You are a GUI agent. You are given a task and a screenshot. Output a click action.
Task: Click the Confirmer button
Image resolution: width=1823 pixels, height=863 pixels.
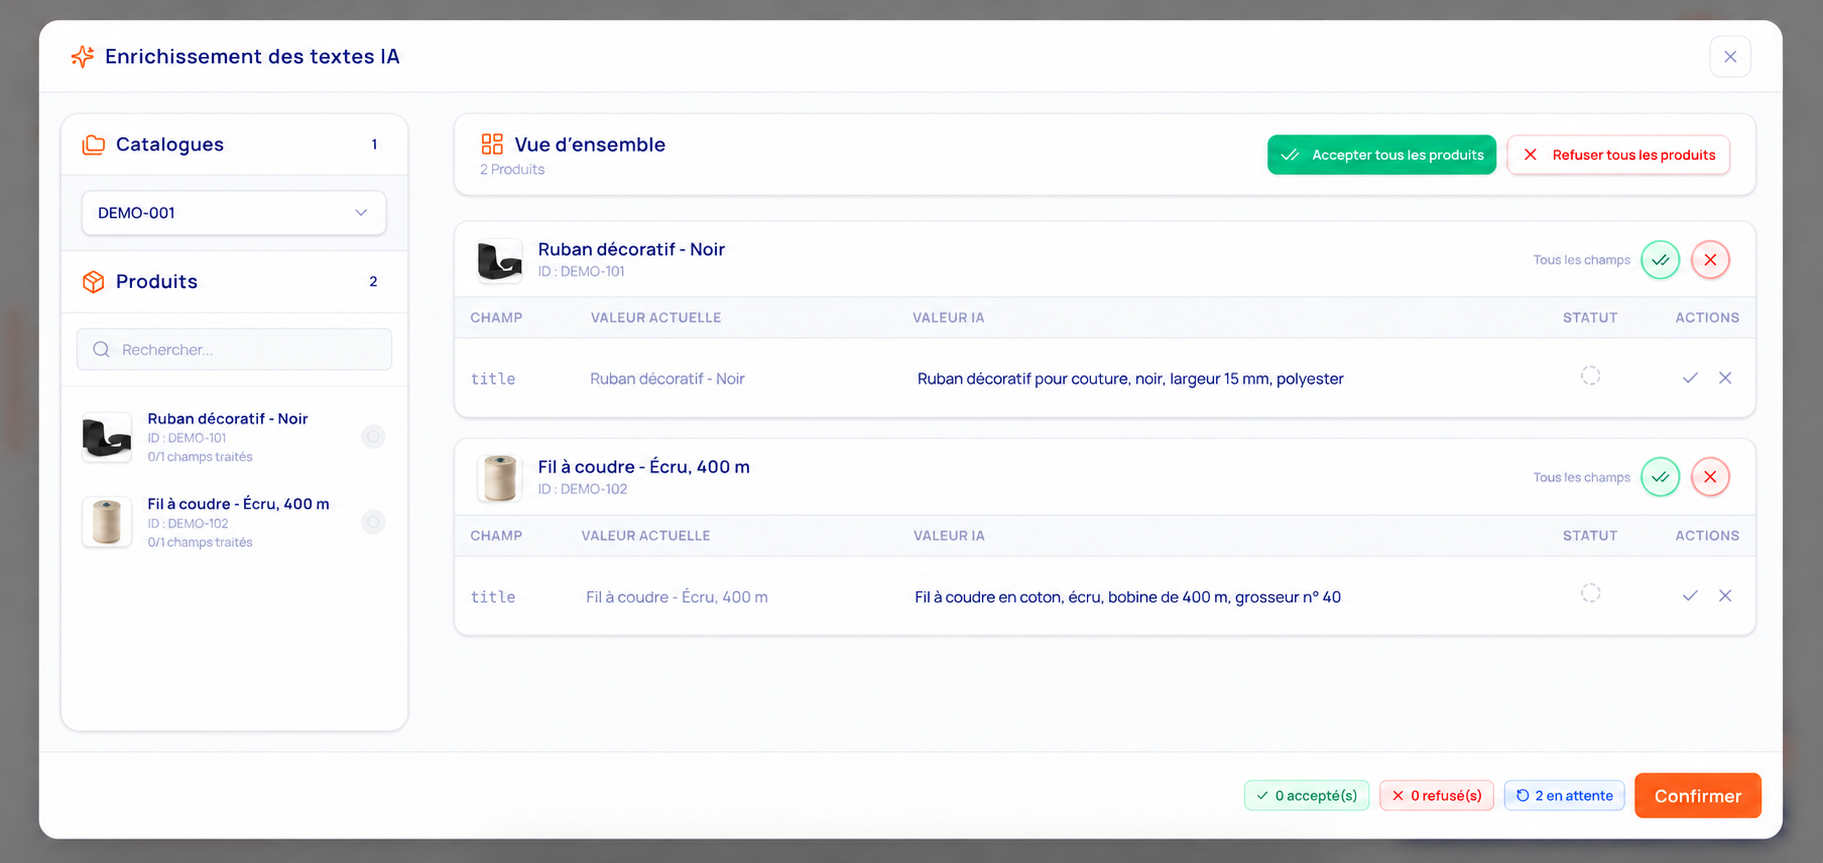point(1698,796)
